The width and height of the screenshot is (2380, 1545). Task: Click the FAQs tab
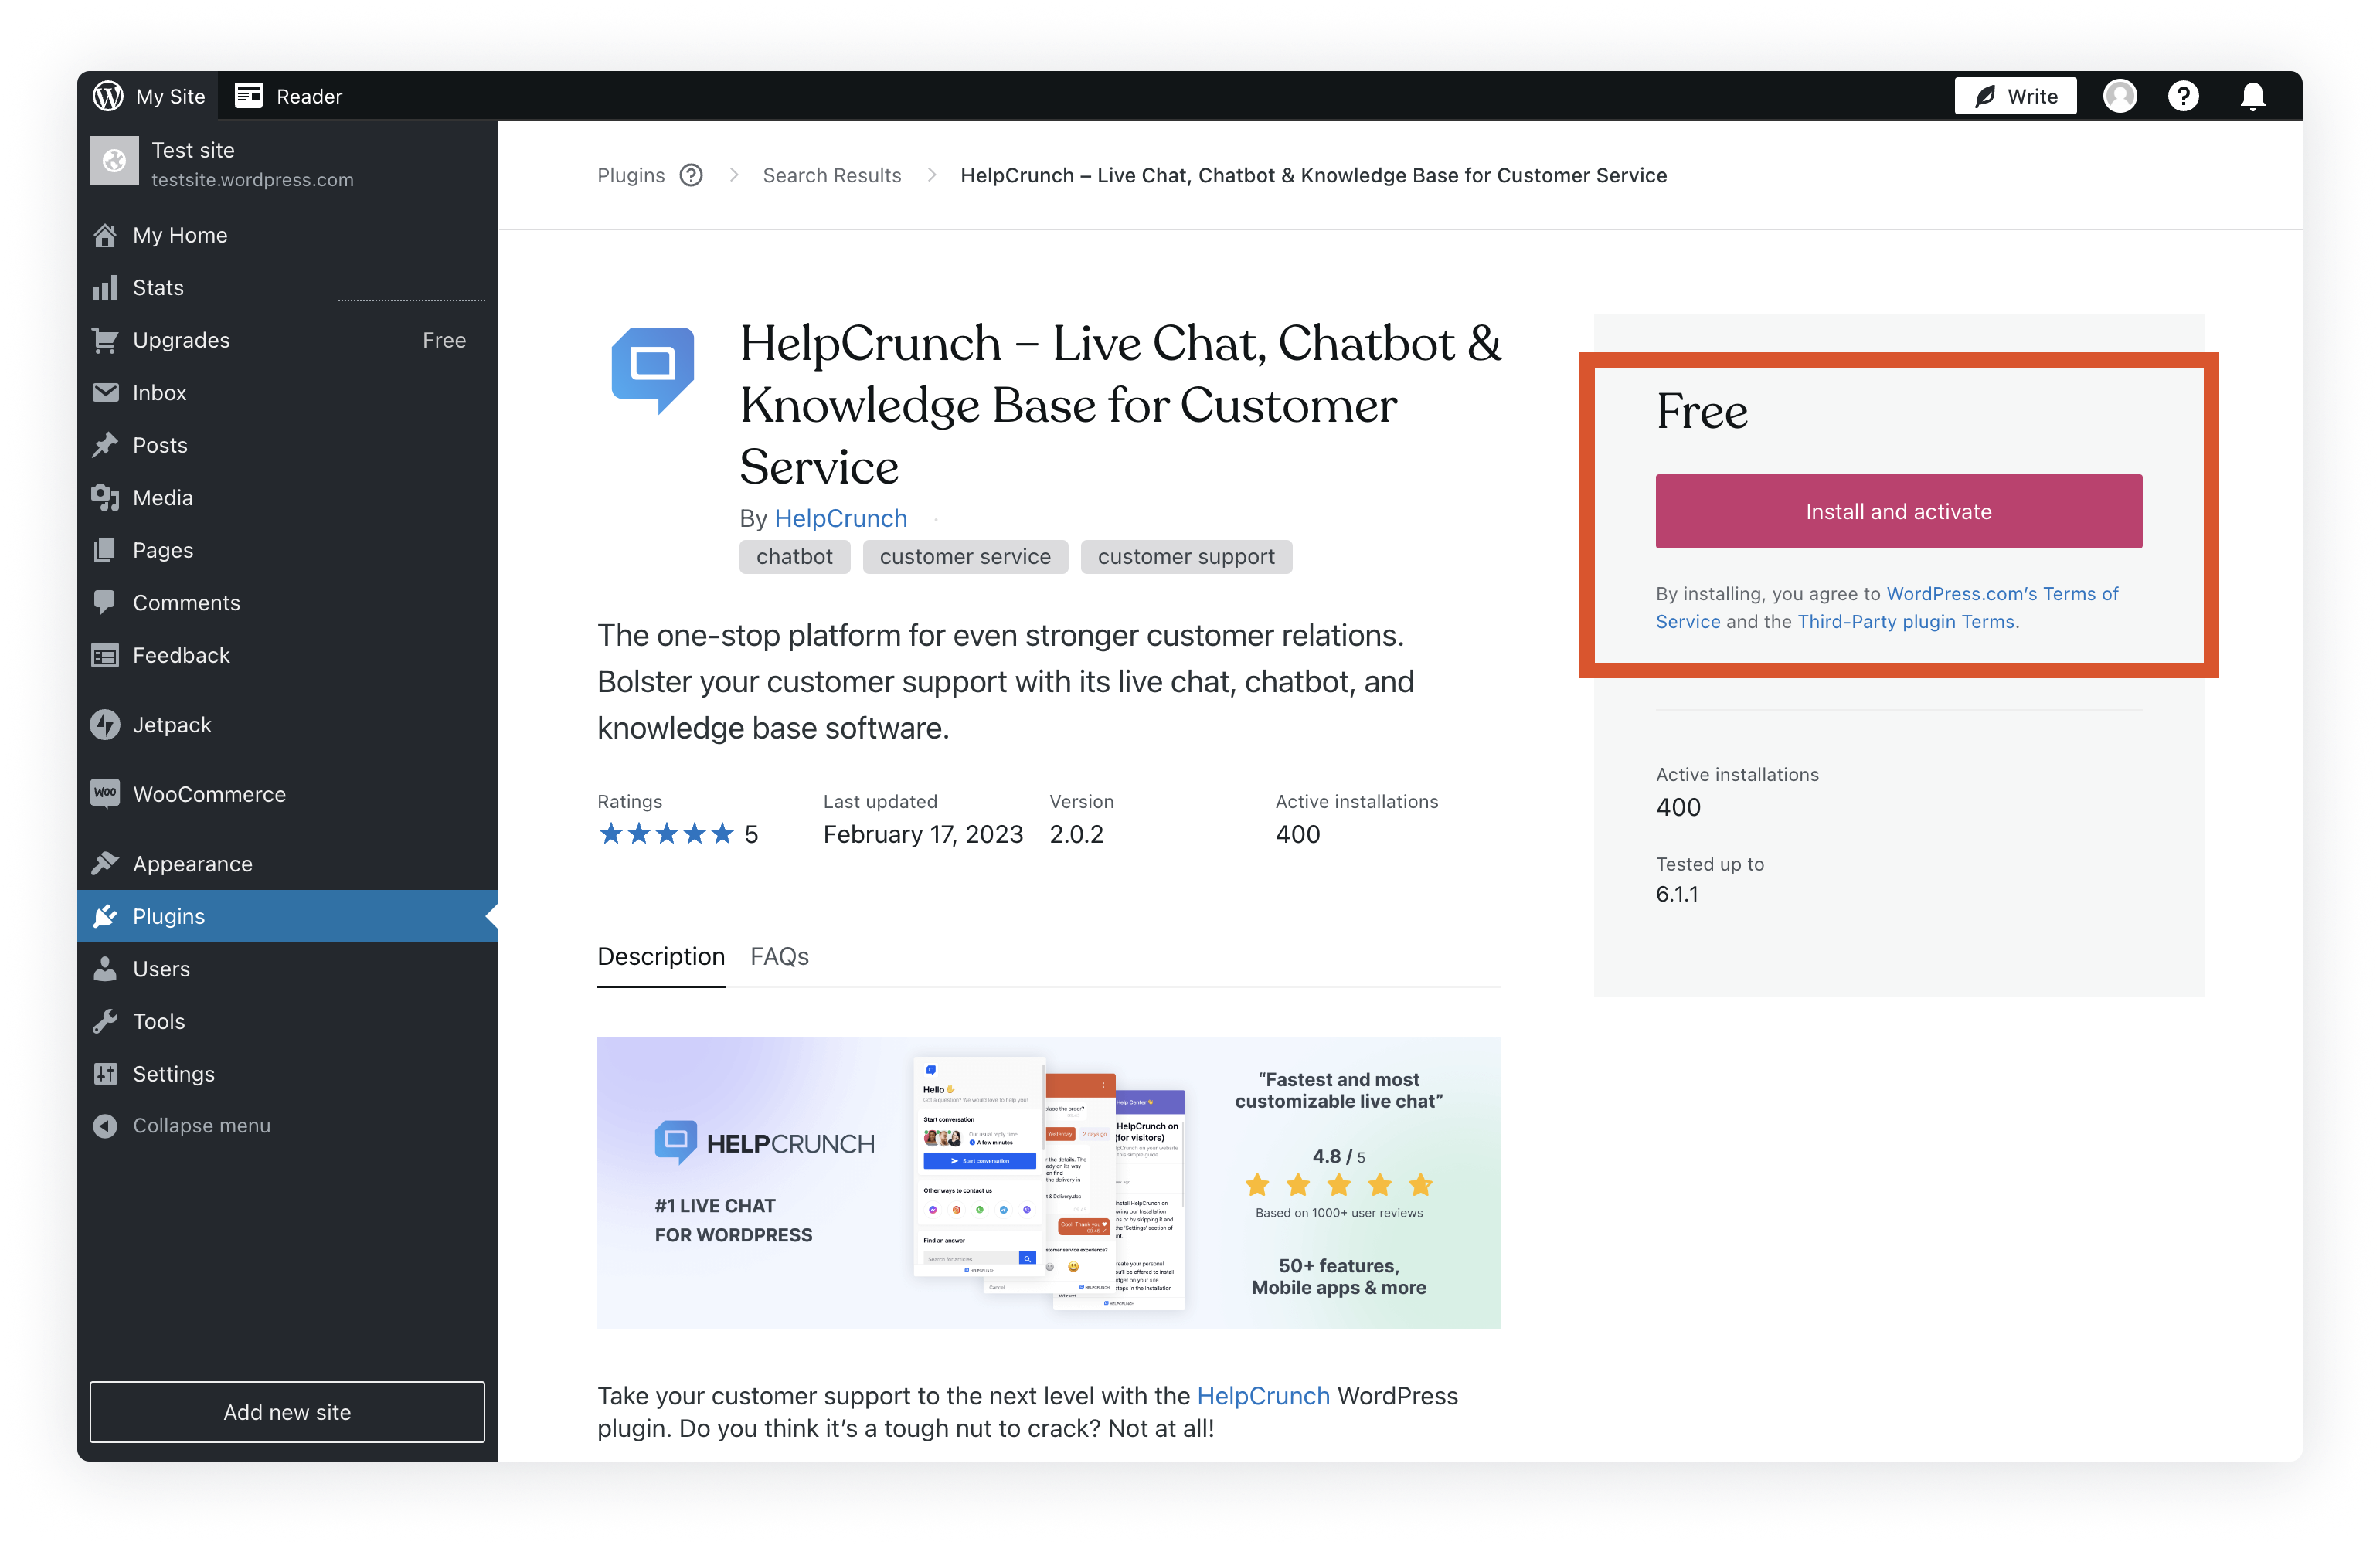pyautogui.click(x=779, y=956)
